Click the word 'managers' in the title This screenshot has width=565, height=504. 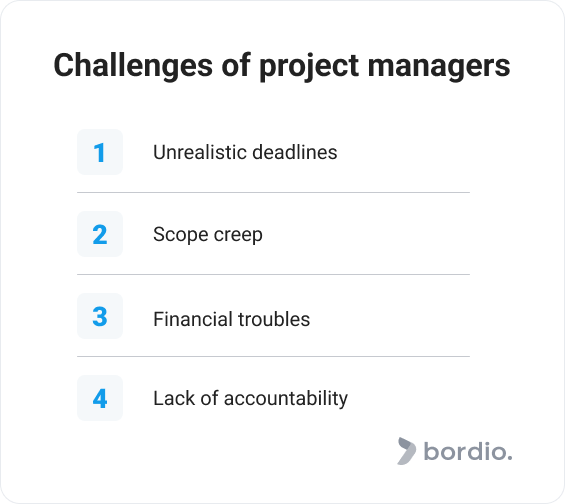(x=439, y=67)
